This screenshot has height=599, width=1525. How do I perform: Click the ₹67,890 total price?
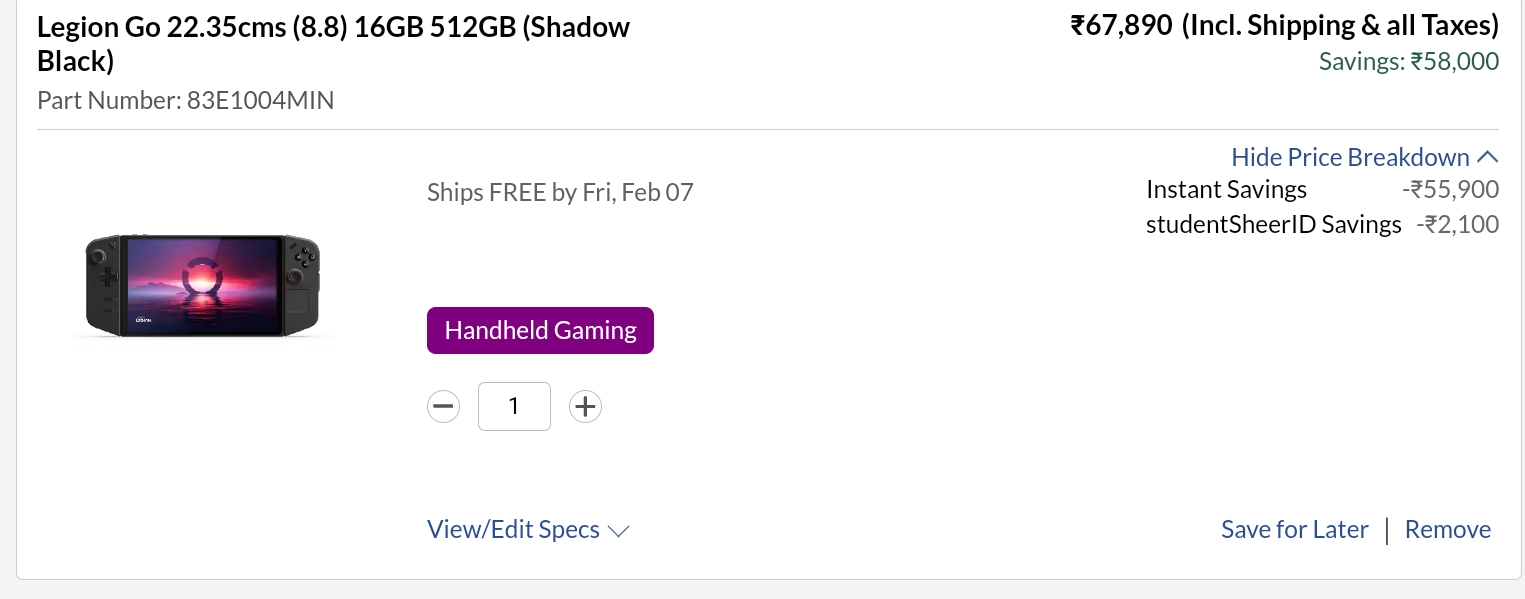[1121, 25]
